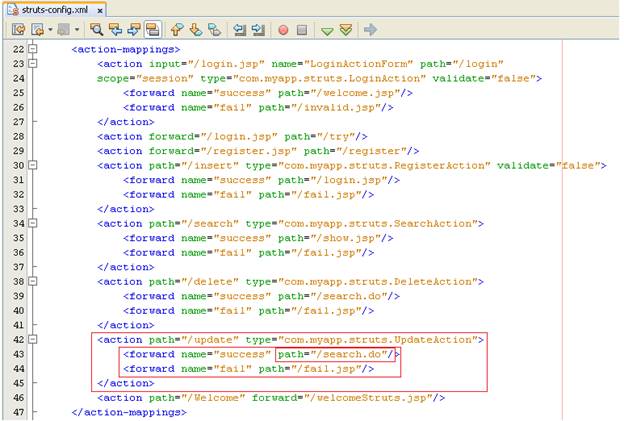Click the opening <action-mappings> tag
The image size is (624, 421).
(126, 49)
